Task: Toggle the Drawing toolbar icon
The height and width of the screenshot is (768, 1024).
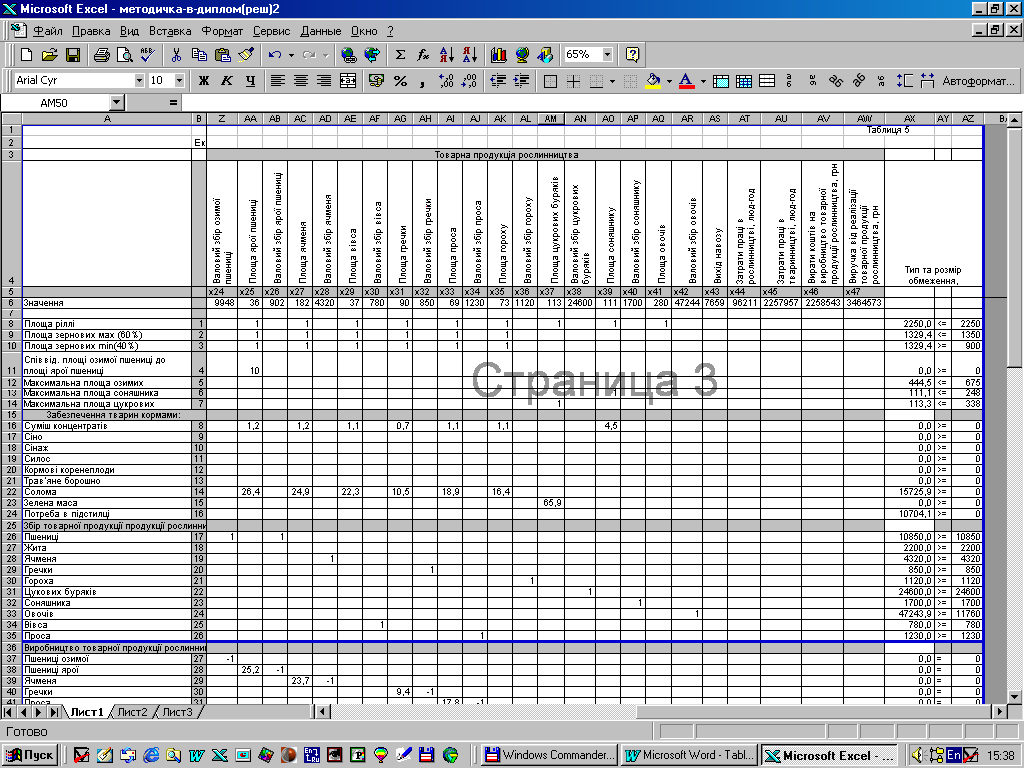Action: pos(546,55)
